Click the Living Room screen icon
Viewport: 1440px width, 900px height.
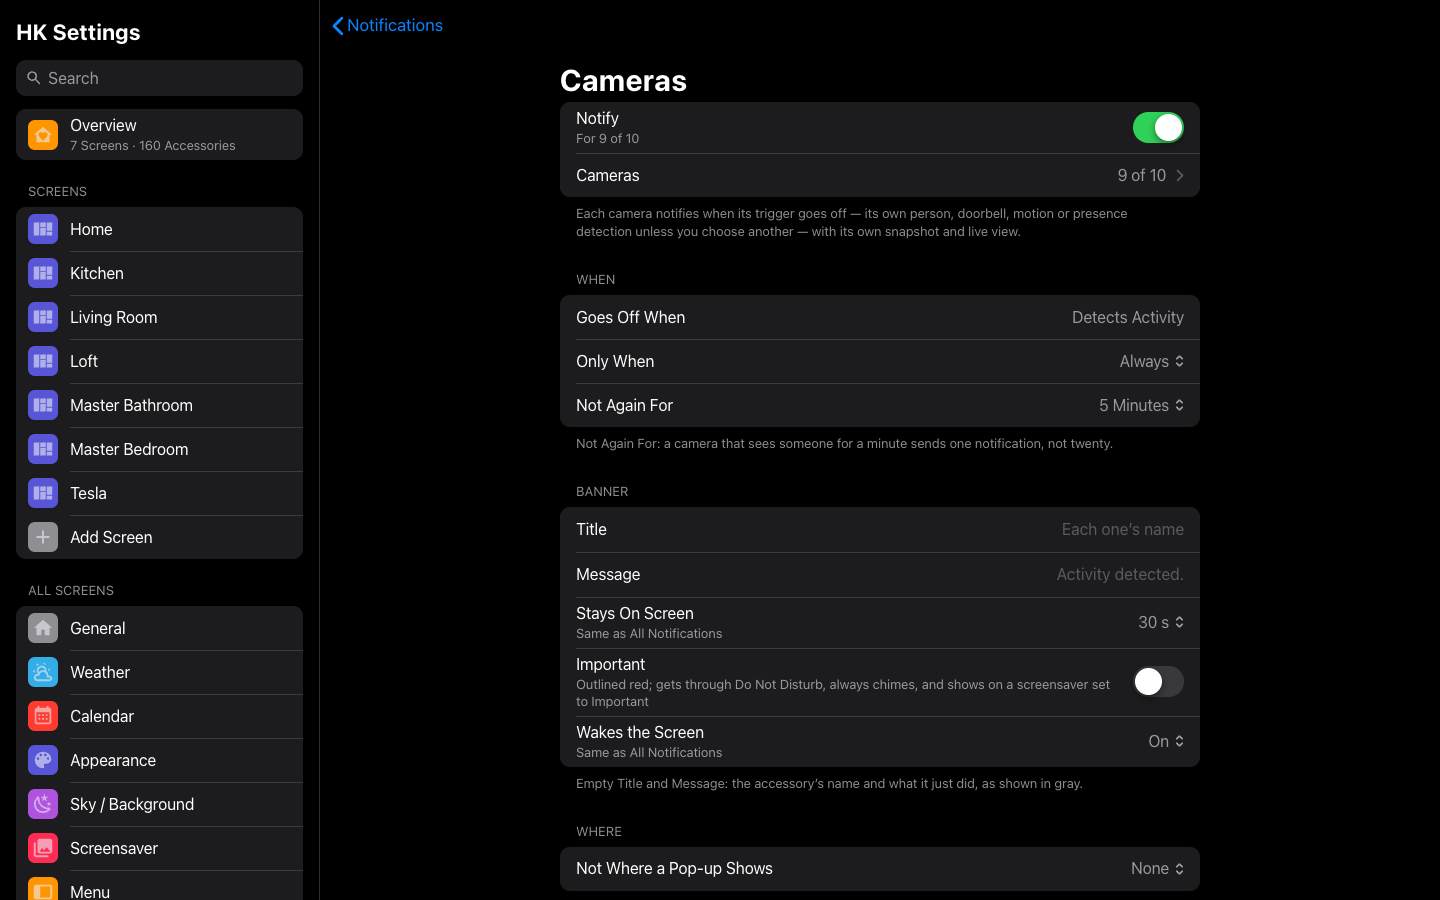tap(43, 317)
